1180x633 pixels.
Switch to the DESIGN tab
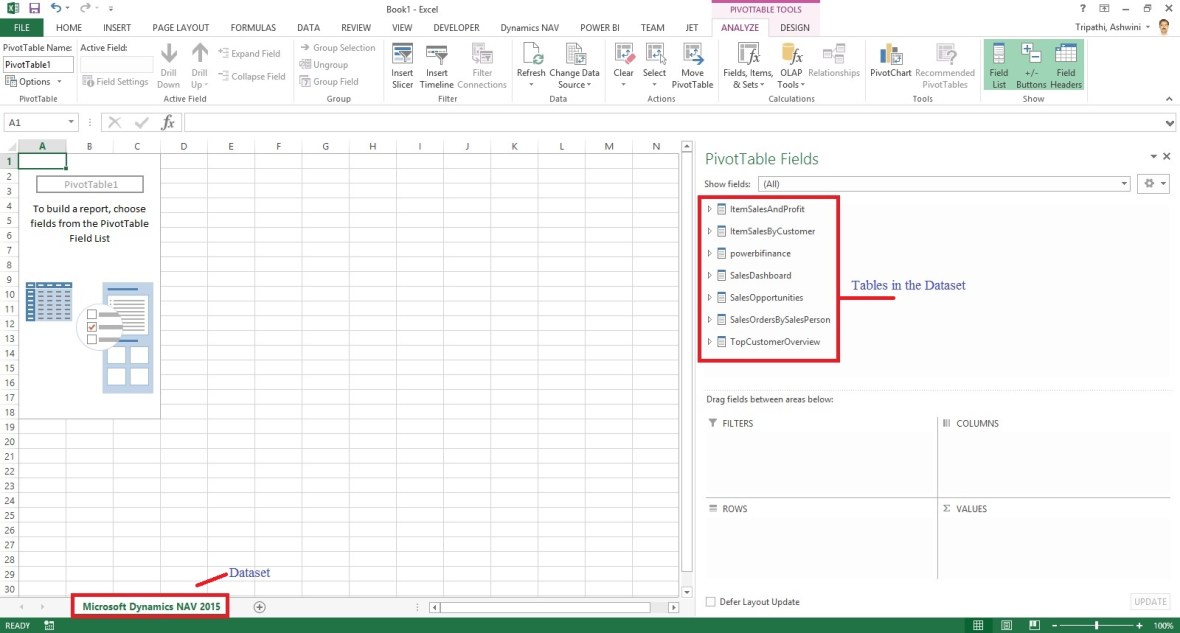(794, 27)
